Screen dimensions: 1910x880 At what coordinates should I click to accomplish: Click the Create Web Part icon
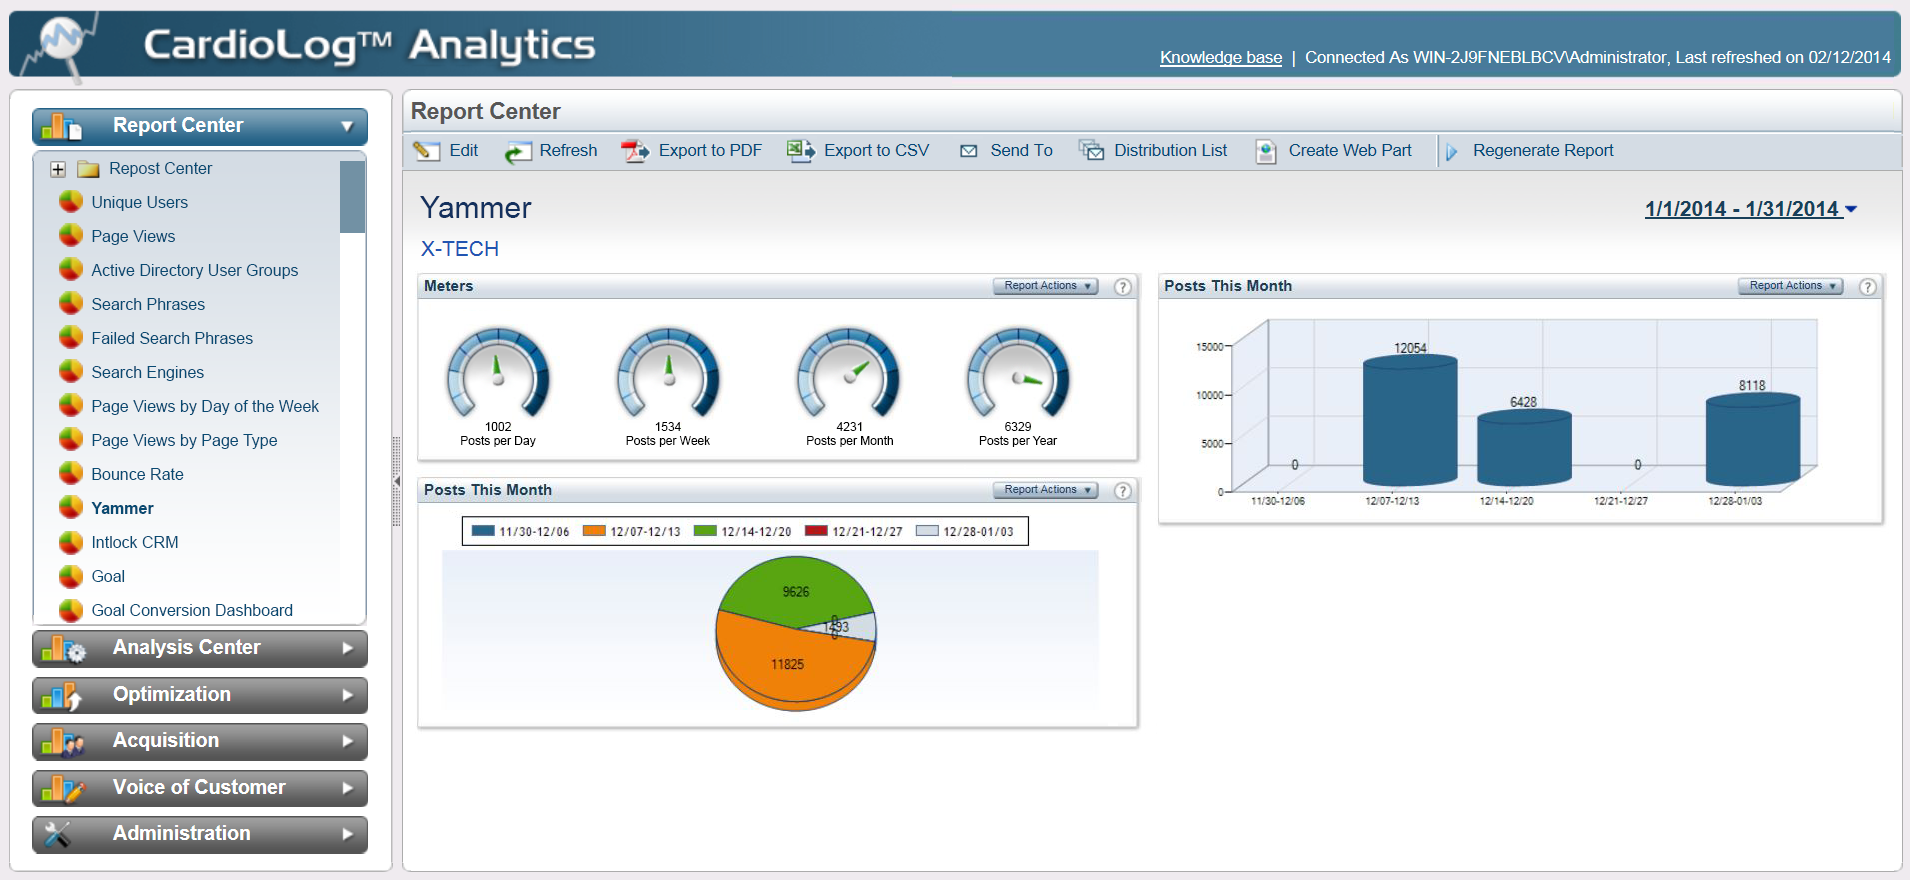tap(1266, 151)
